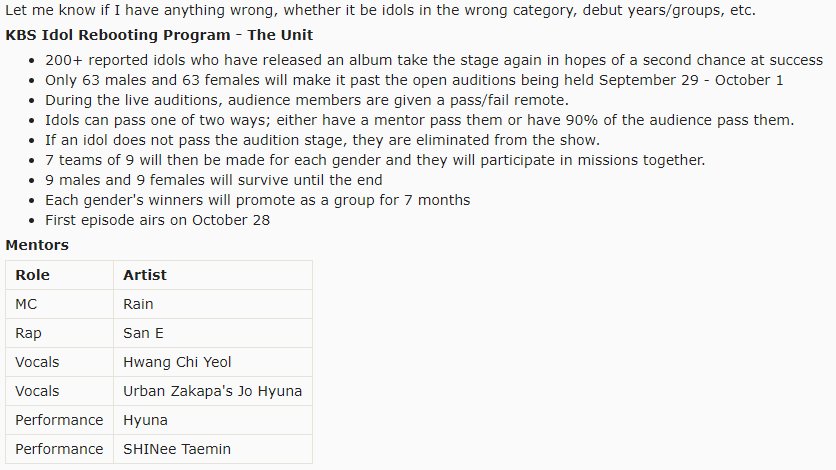Click the '200+ reported idols' bullet text
The height and width of the screenshot is (470, 836).
pos(434,60)
